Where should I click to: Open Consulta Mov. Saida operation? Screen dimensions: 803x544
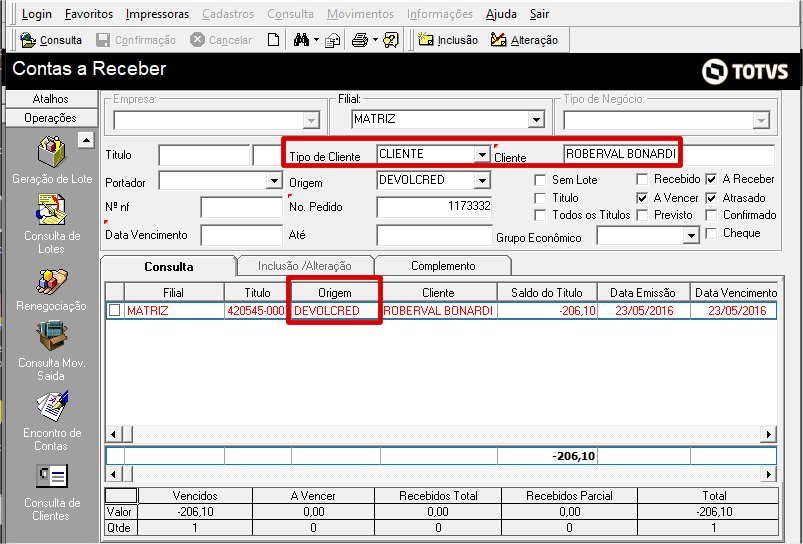52,351
